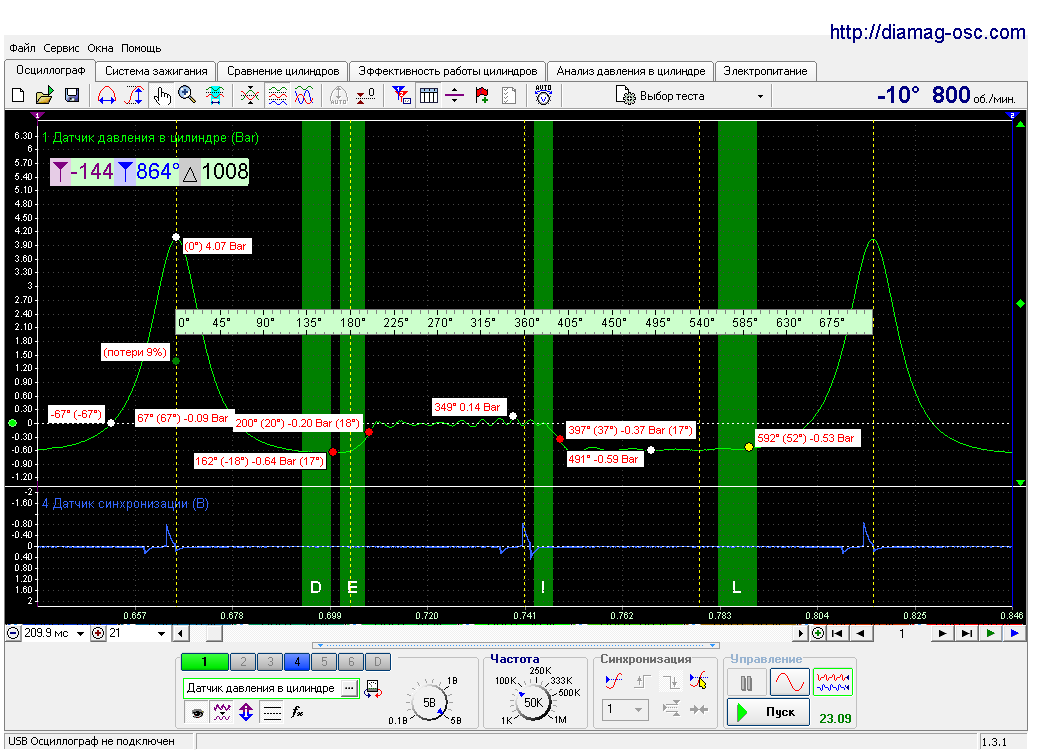The image size is (1040, 754).
Task: Switch to Анализ давления в цилиндре tab
Action: pos(631,71)
